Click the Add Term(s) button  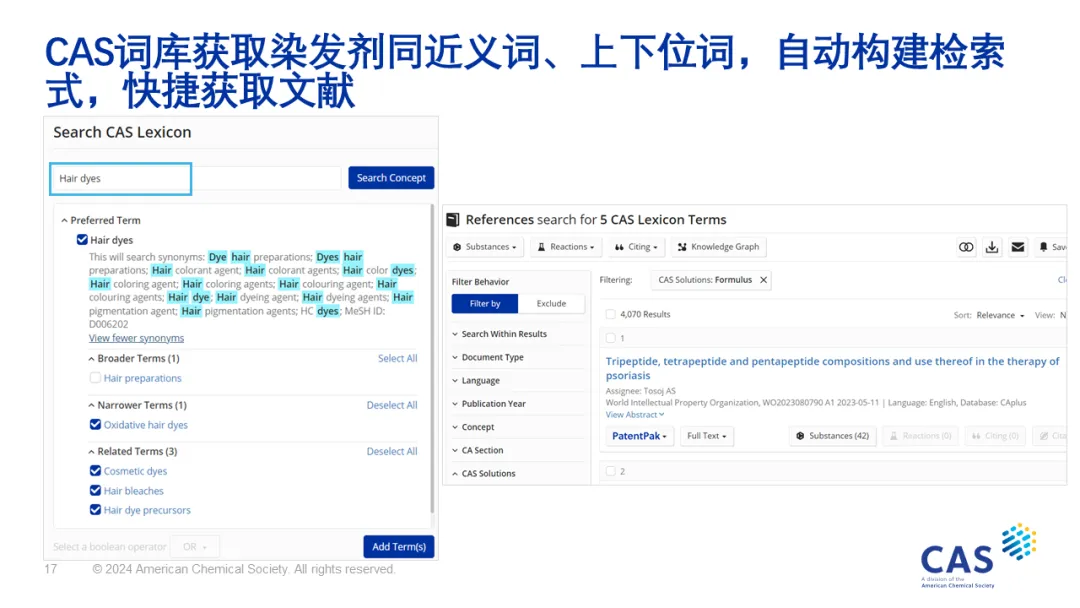pyautogui.click(x=399, y=547)
